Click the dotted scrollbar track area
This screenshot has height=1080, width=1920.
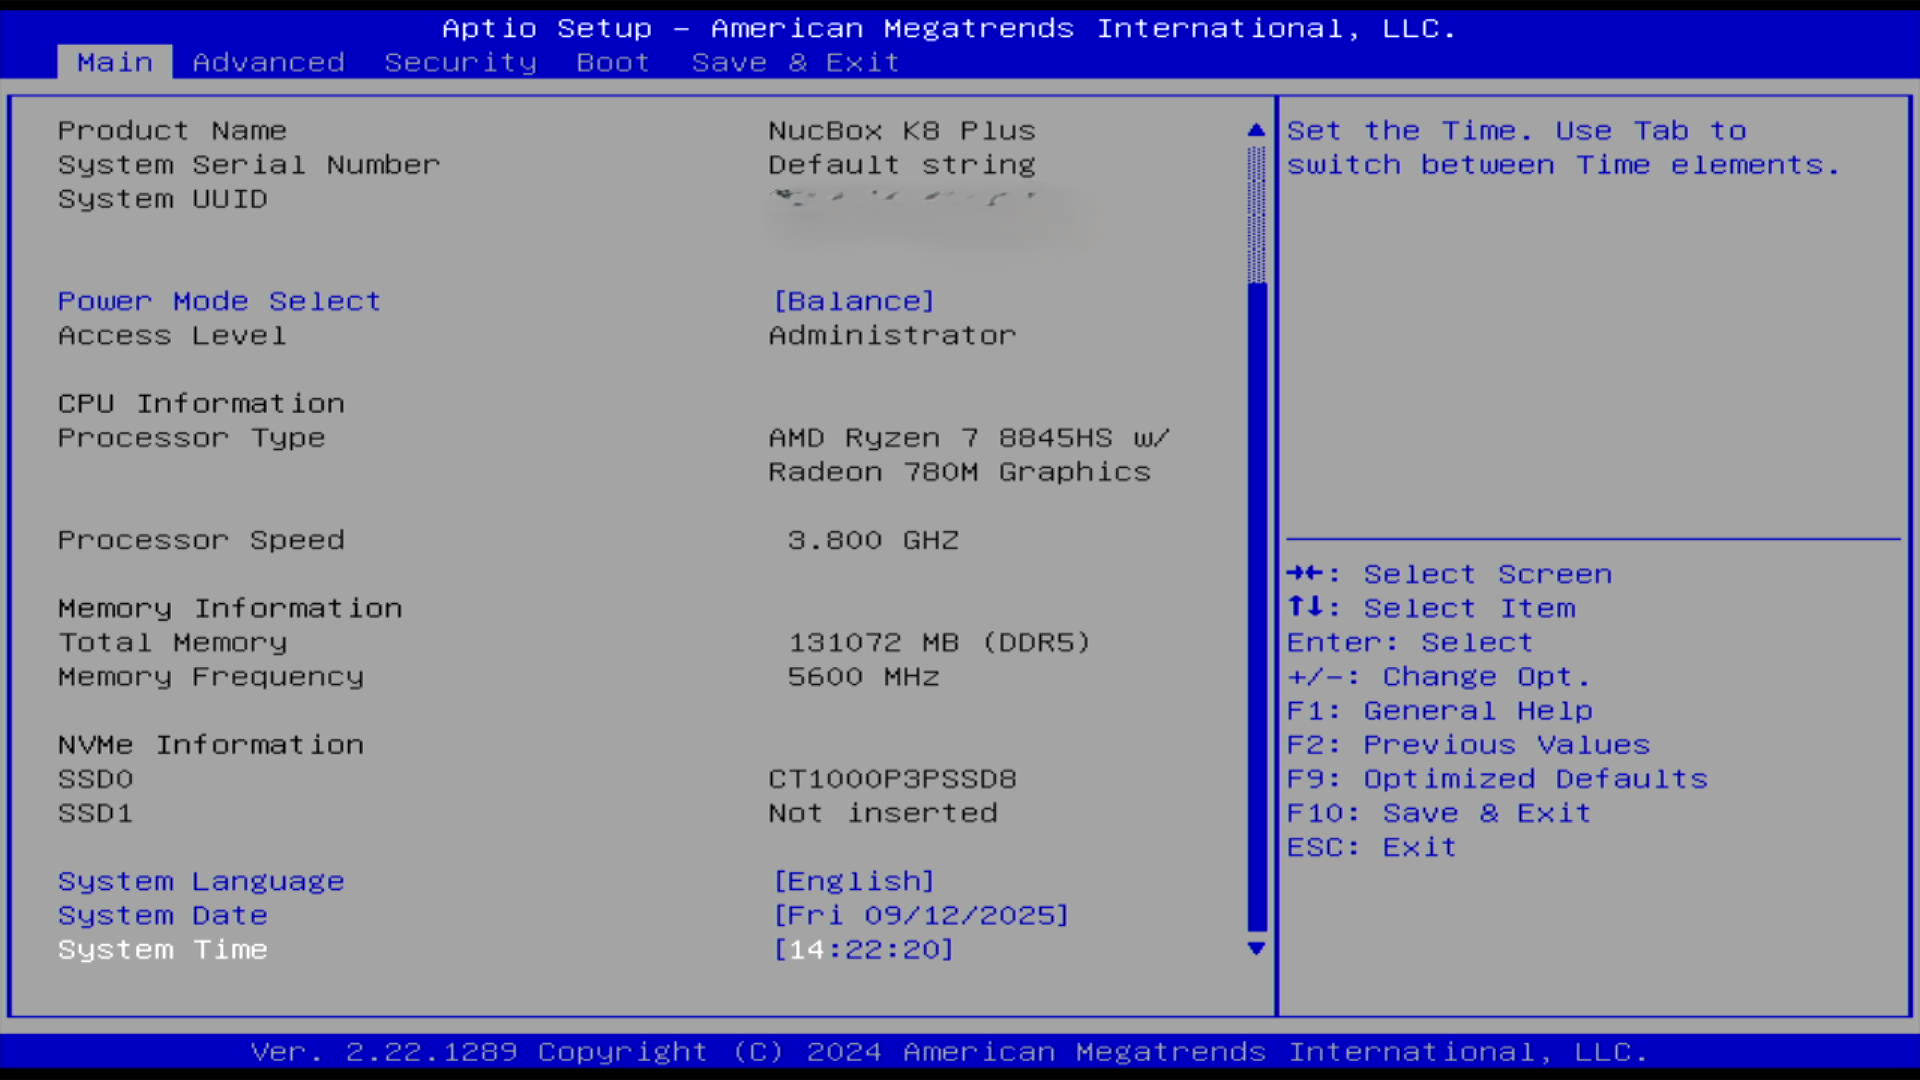tap(1257, 215)
